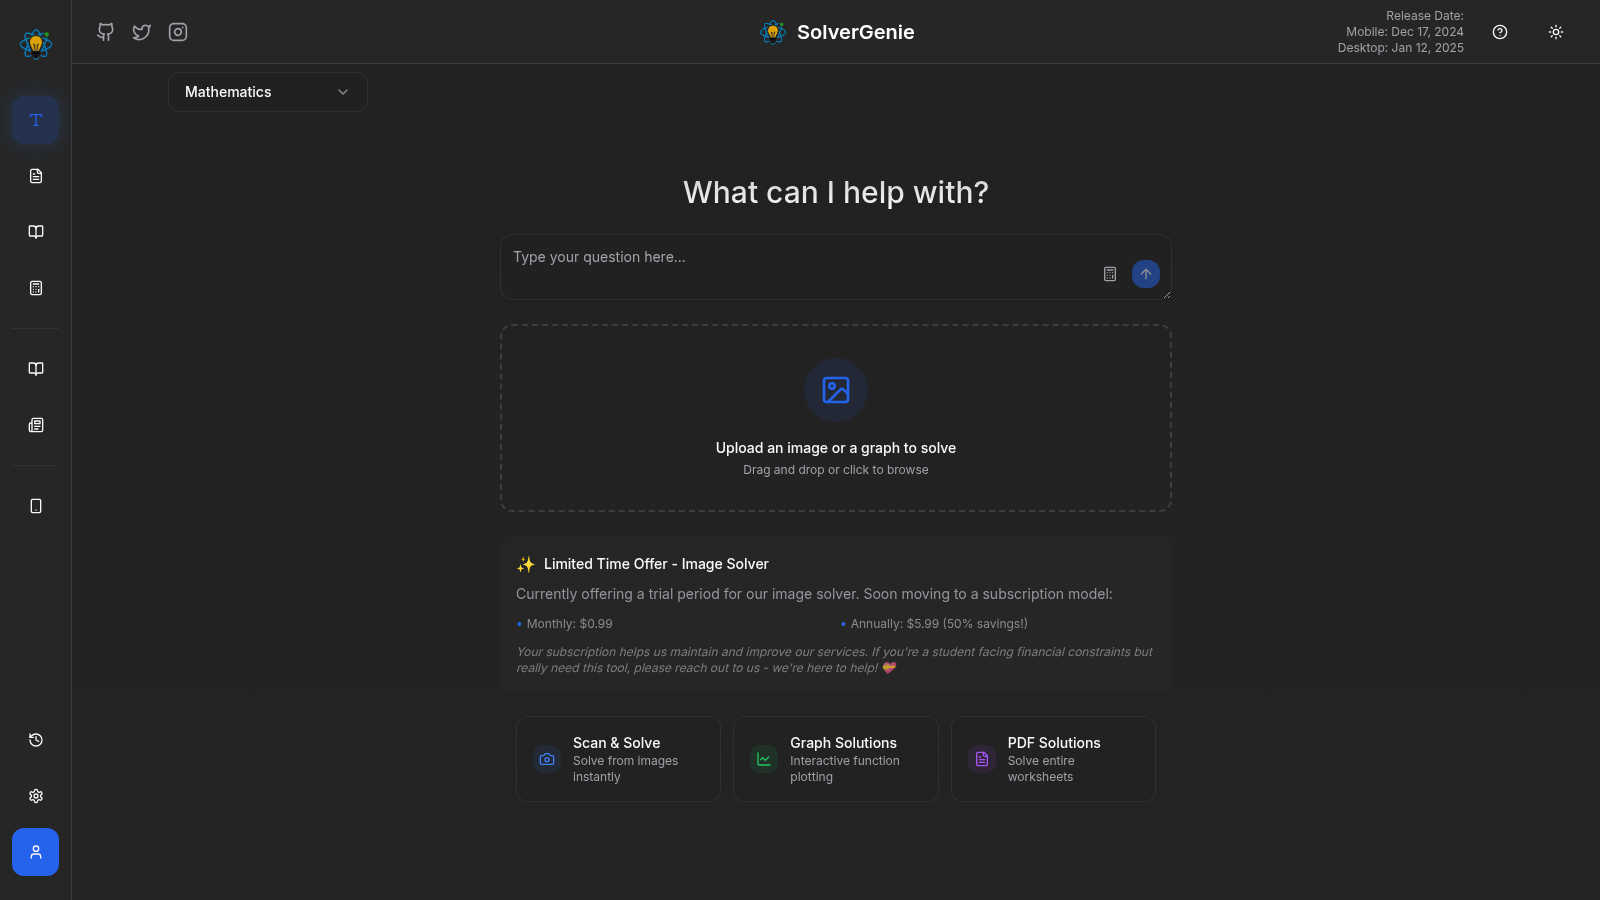Submit question with the blue arrow button
Image resolution: width=1600 pixels, height=900 pixels.
(1146, 274)
